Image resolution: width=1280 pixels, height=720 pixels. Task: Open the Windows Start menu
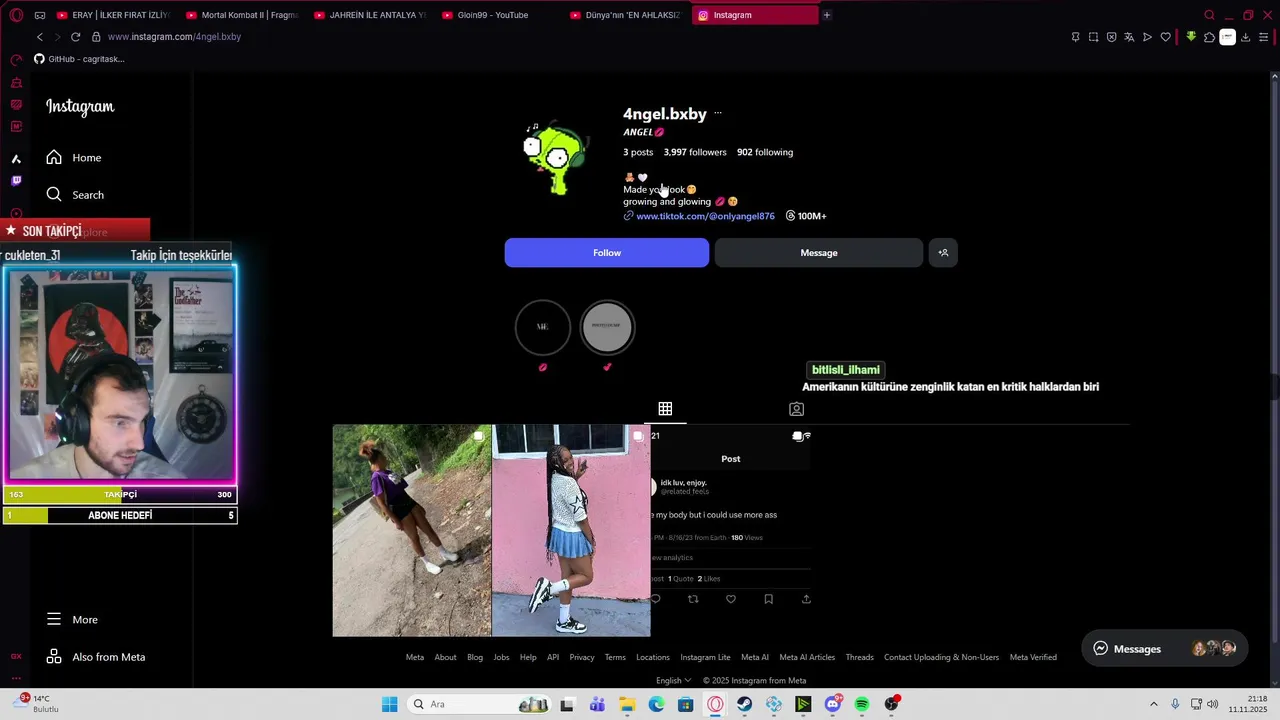coord(389,705)
